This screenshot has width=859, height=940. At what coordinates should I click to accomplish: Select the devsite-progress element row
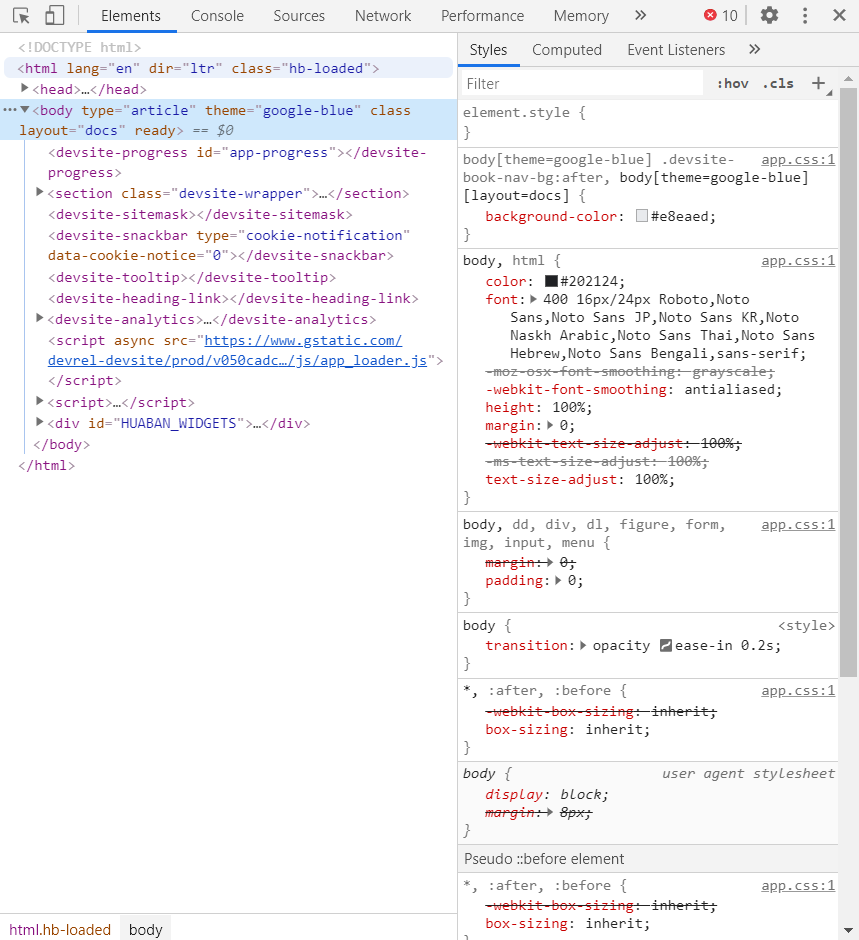237,162
